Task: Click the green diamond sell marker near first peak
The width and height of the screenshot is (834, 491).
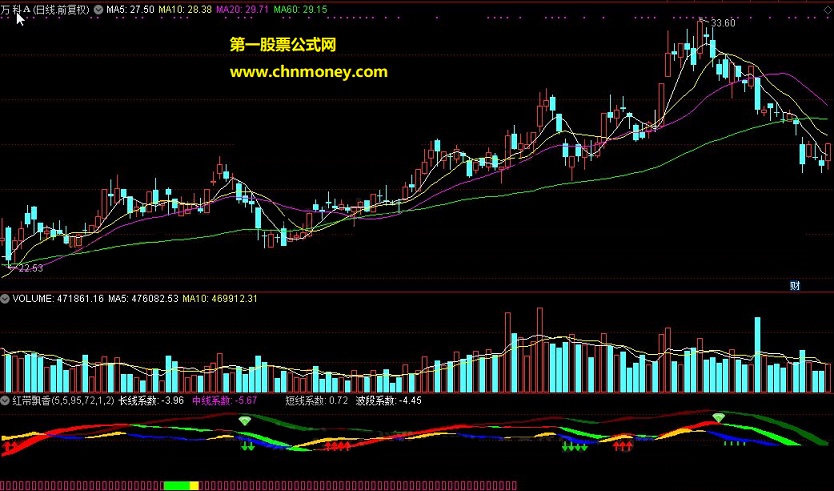Action: click(245, 421)
